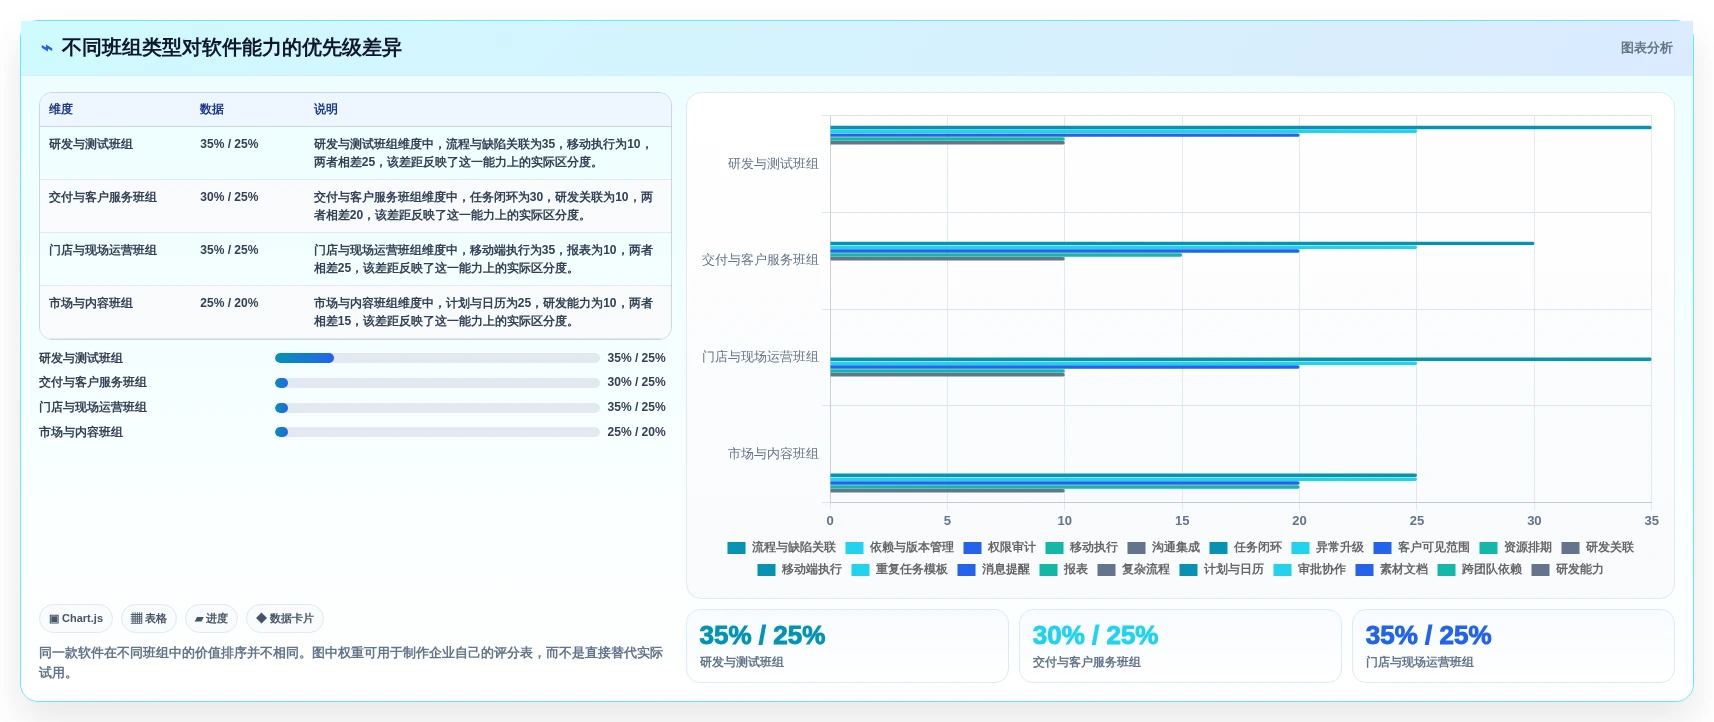Toggle 任务闭环 legend entry
Viewport: 1714px width, 722px height.
1246,548
